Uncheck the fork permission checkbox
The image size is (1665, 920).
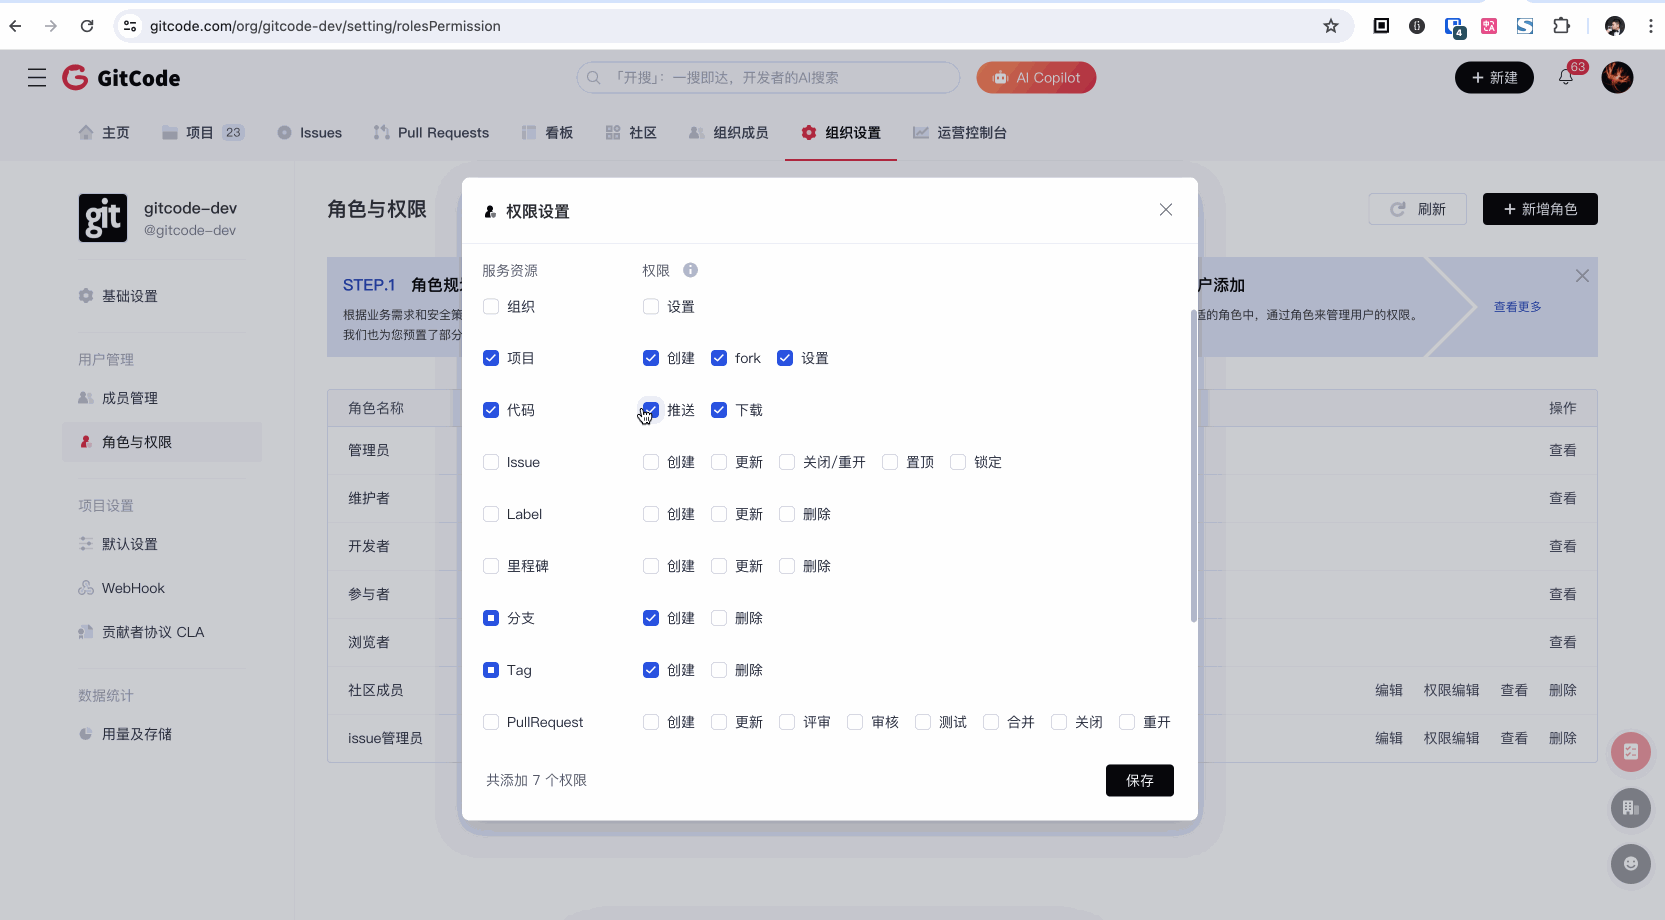click(x=719, y=358)
